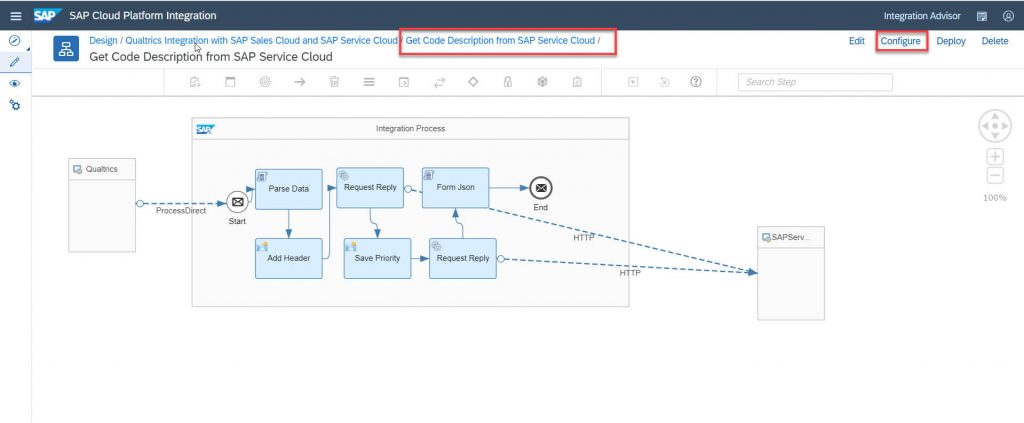Open the hamburger navigation menu
Image resolution: width=1024 pixels, height=423 pixels.
pos(16,16)
